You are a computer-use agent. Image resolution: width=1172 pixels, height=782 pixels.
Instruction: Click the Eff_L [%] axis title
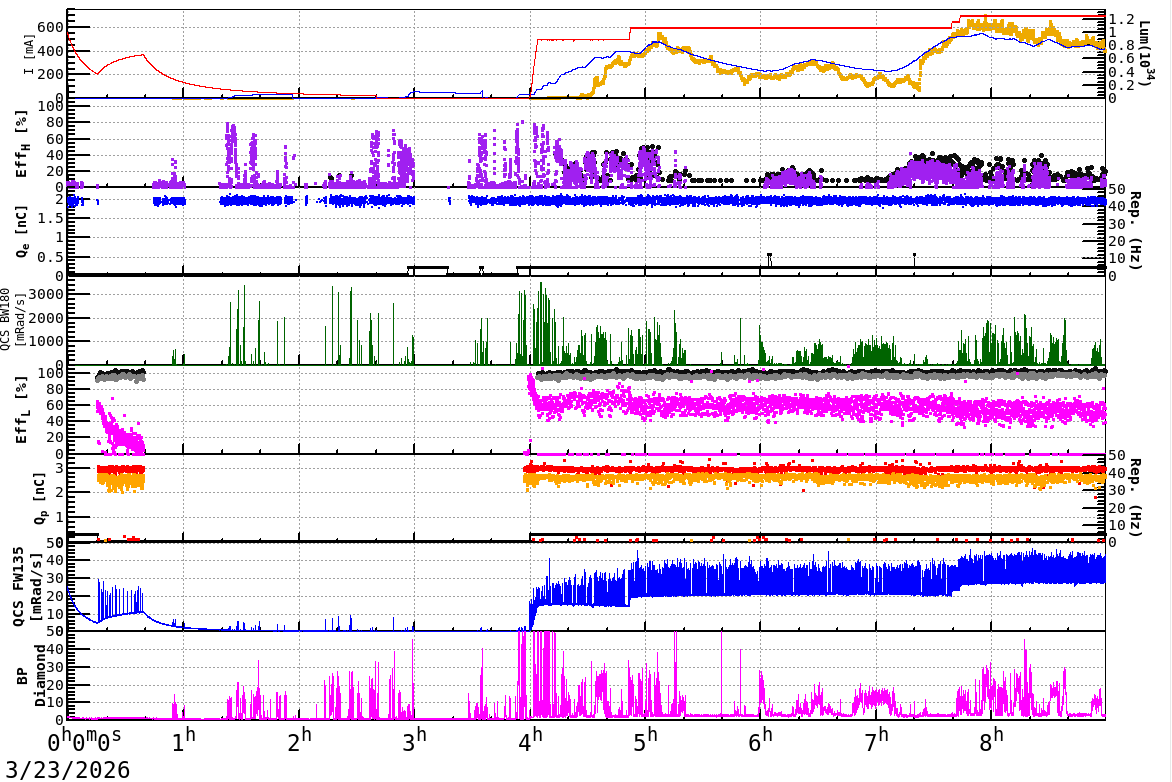(x=24, y=410)
